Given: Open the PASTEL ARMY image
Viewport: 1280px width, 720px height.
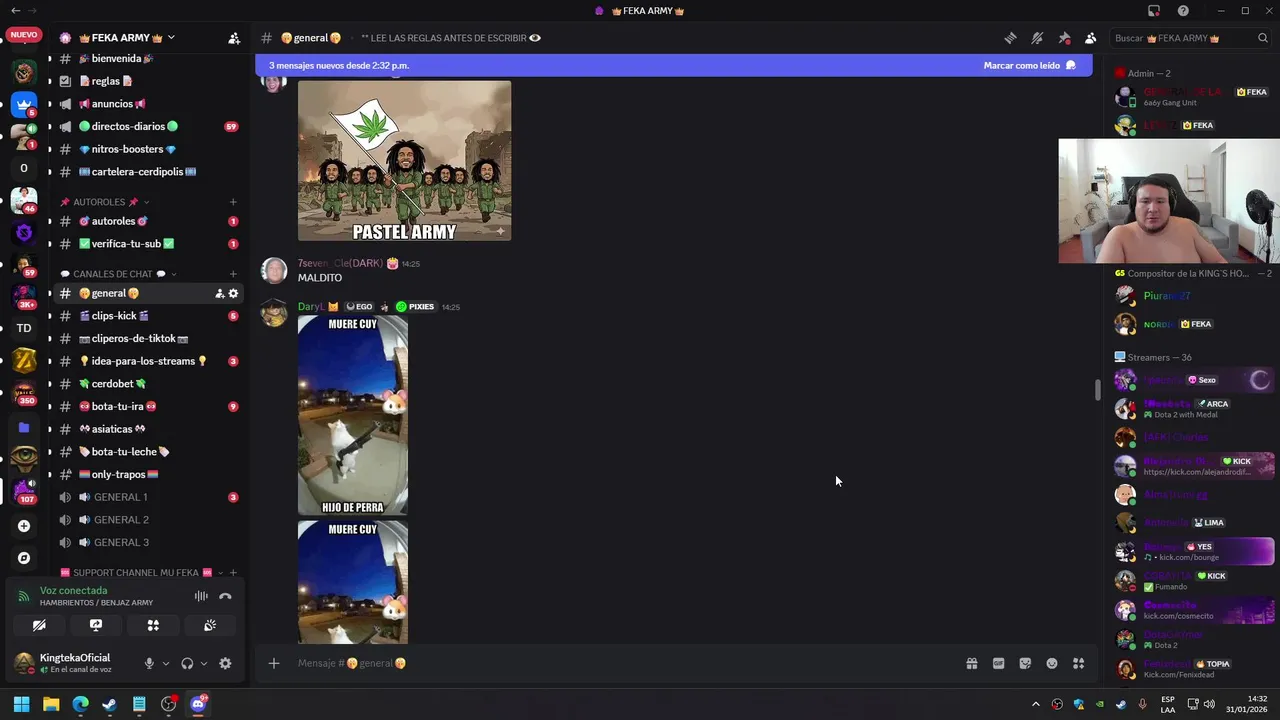Looking at the screenshot, I should click(x=404, y=160).
